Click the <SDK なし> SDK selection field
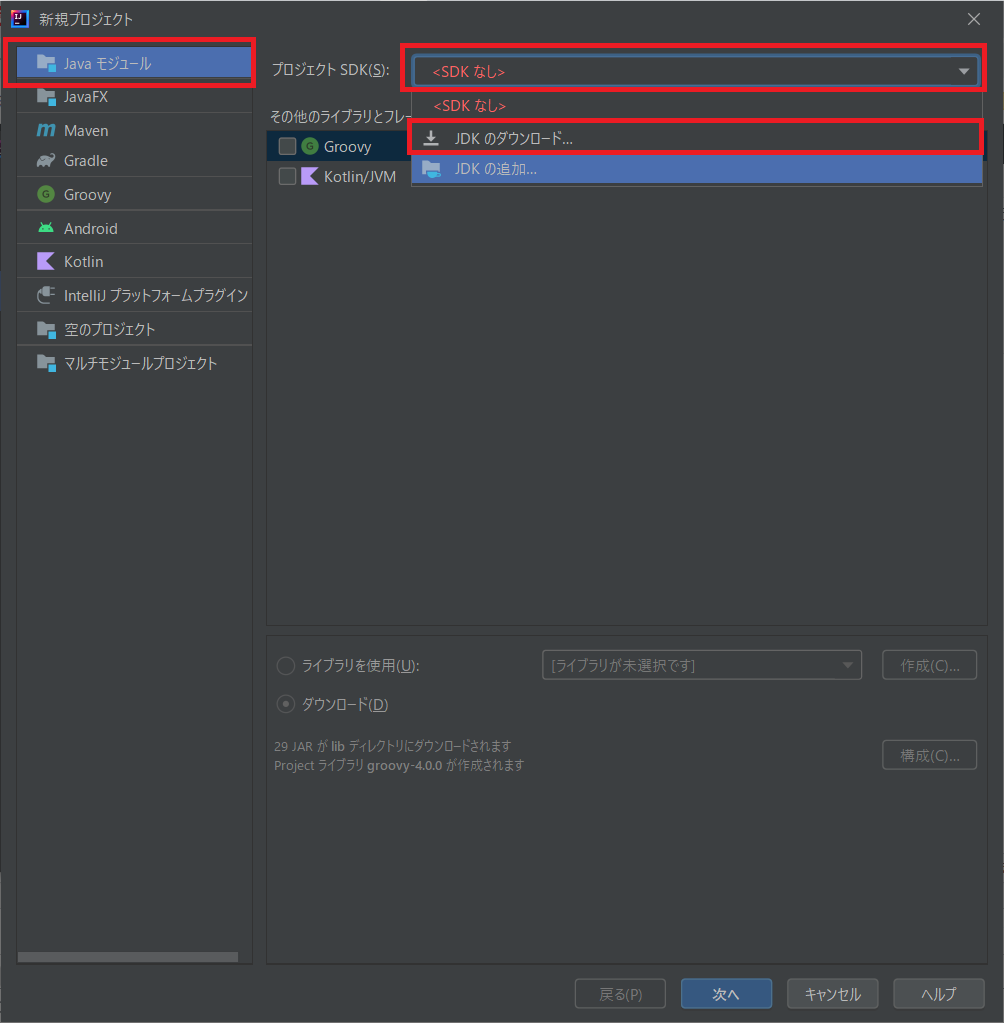Image resolution: width=1004 pixels, height=1023 pixels. click(695, 71)
